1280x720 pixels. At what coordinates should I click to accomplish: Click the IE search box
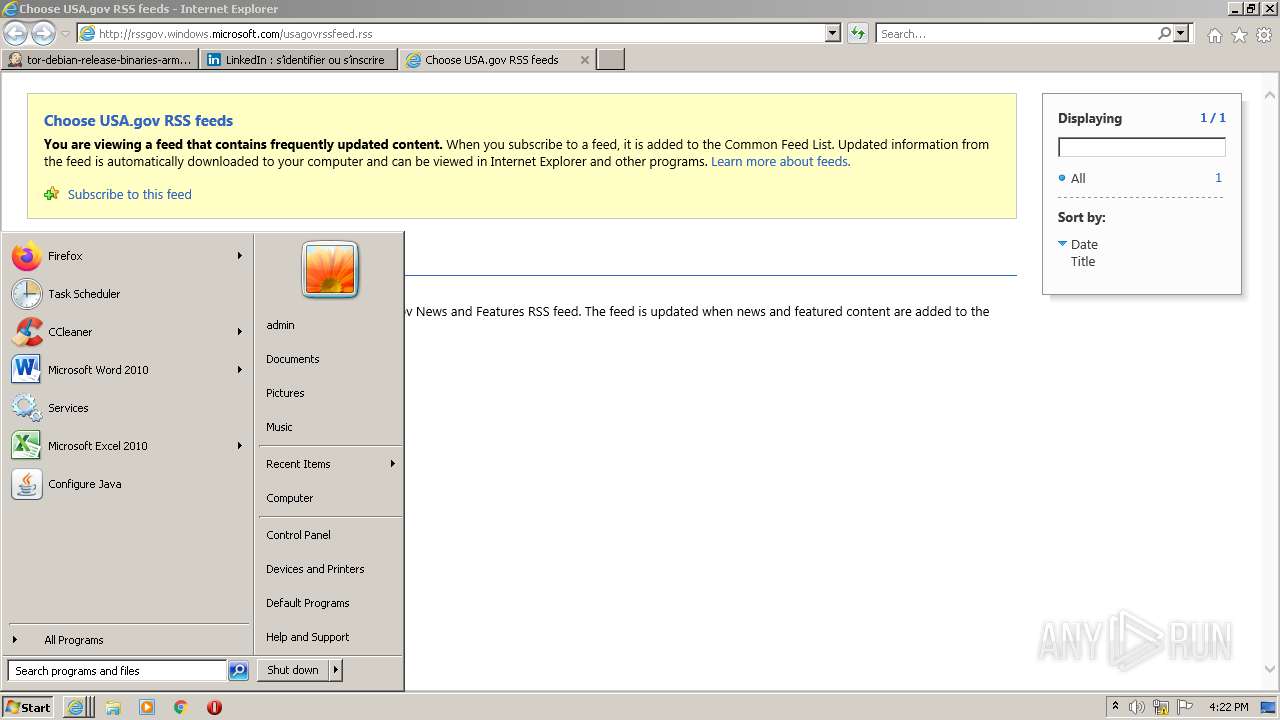click(1015, 33)
